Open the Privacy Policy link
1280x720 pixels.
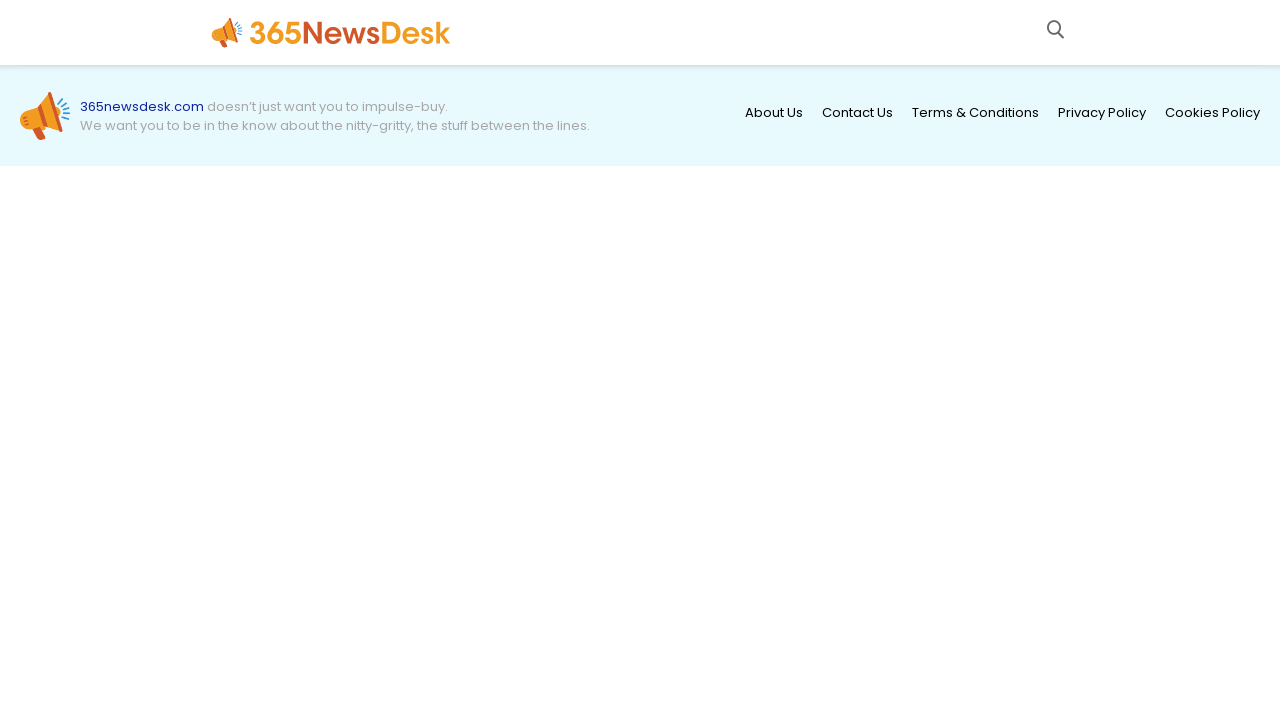(x=1101, y=112)
